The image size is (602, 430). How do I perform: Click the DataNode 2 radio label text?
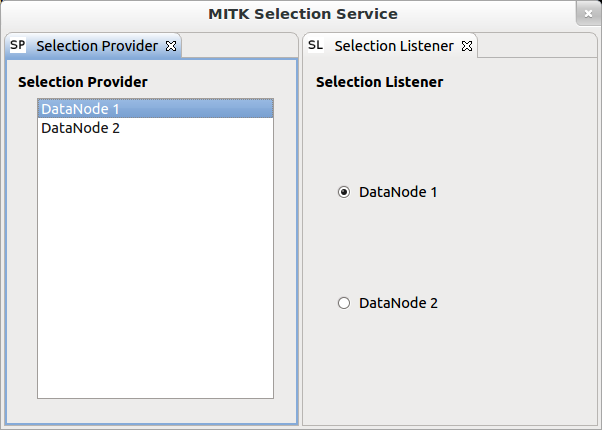pos(398,303)
